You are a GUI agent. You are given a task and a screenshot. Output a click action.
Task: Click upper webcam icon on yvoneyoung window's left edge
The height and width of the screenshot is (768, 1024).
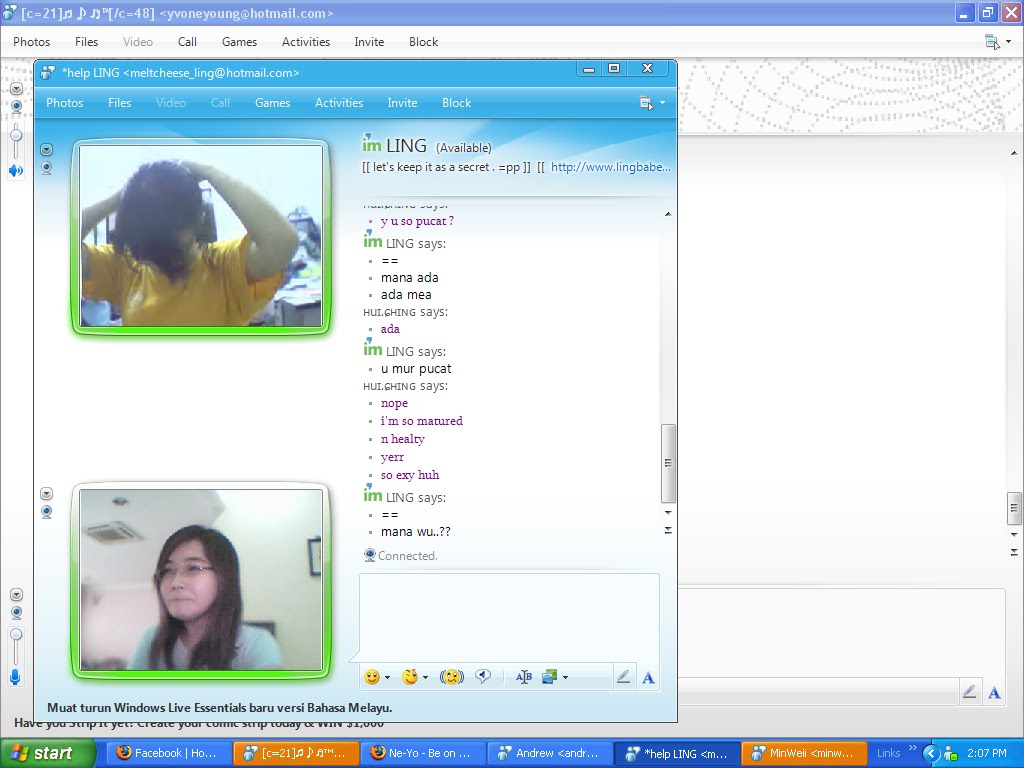[17, 106]
